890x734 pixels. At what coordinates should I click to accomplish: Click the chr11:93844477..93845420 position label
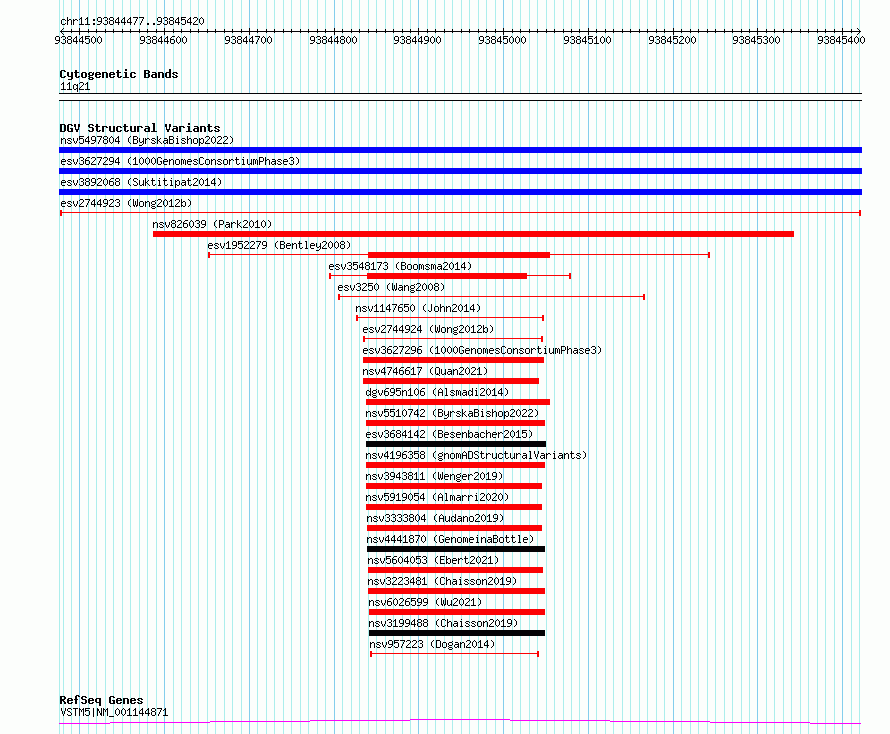132,21
